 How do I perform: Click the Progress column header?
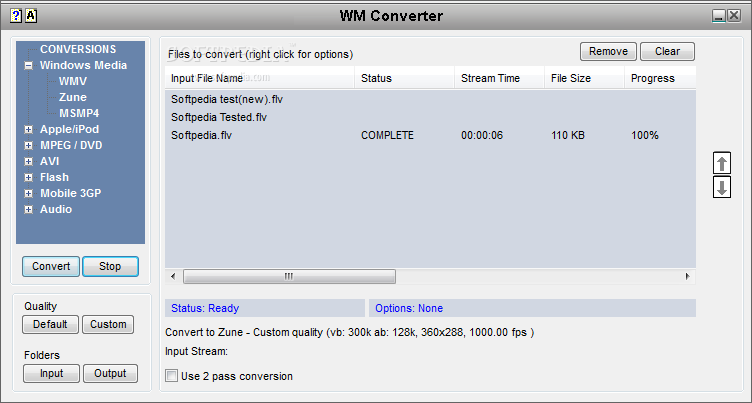coord(660,78)
